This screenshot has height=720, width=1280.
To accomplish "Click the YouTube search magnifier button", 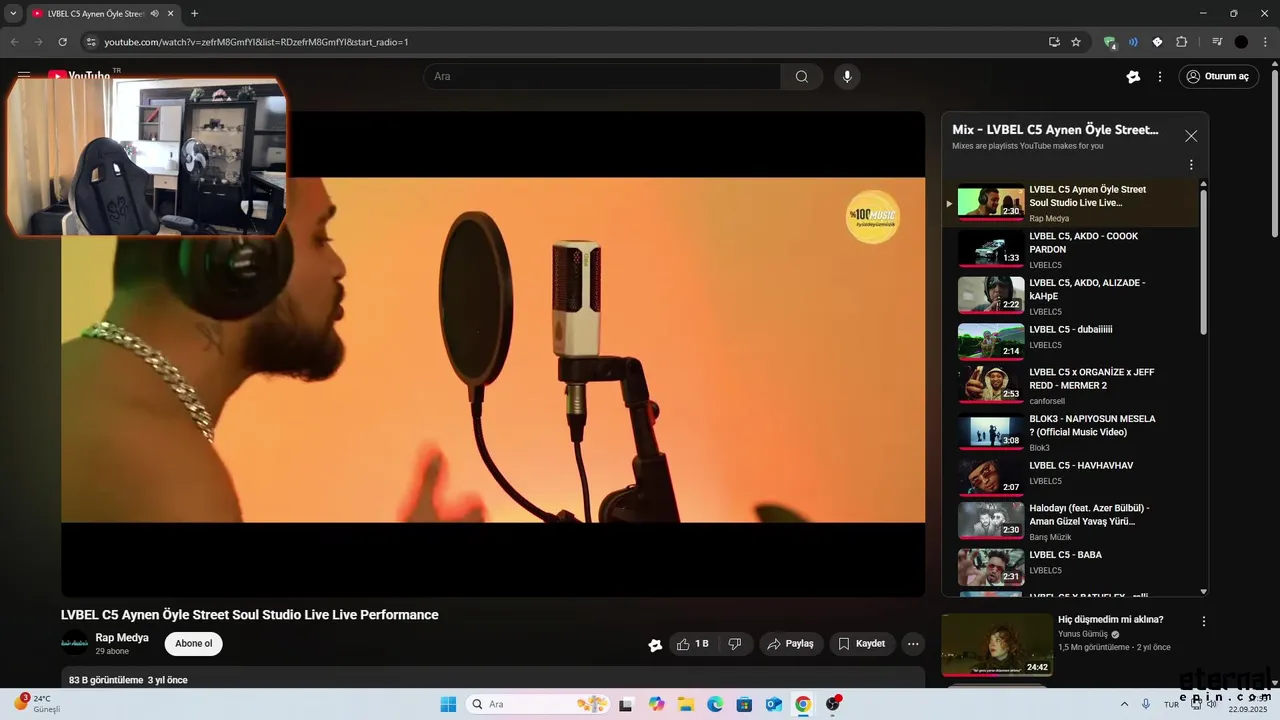I will pyautogui.click(x=802, y=77).
